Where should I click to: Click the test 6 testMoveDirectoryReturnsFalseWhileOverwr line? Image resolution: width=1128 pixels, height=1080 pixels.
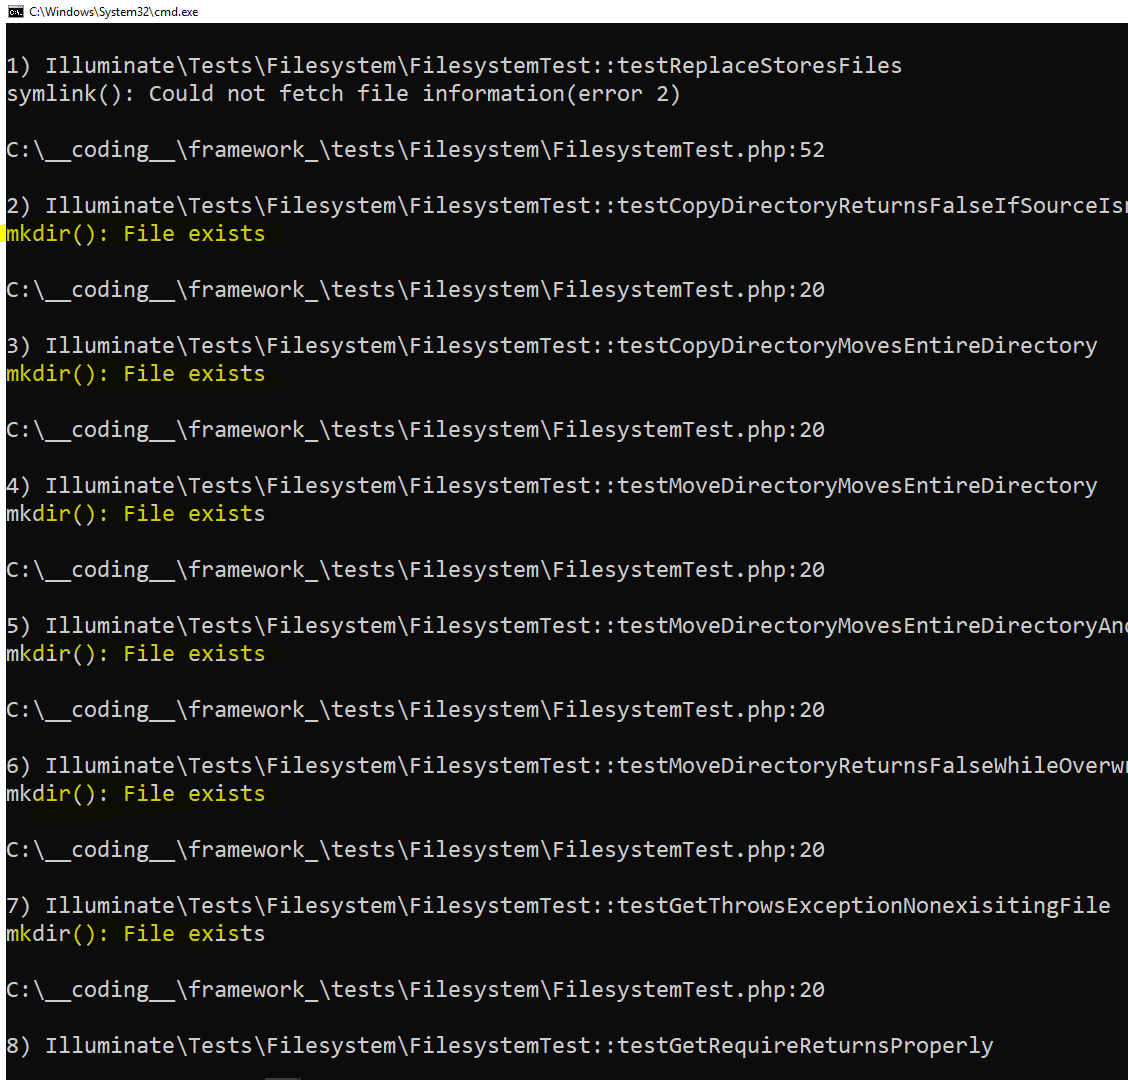(567, 766)
